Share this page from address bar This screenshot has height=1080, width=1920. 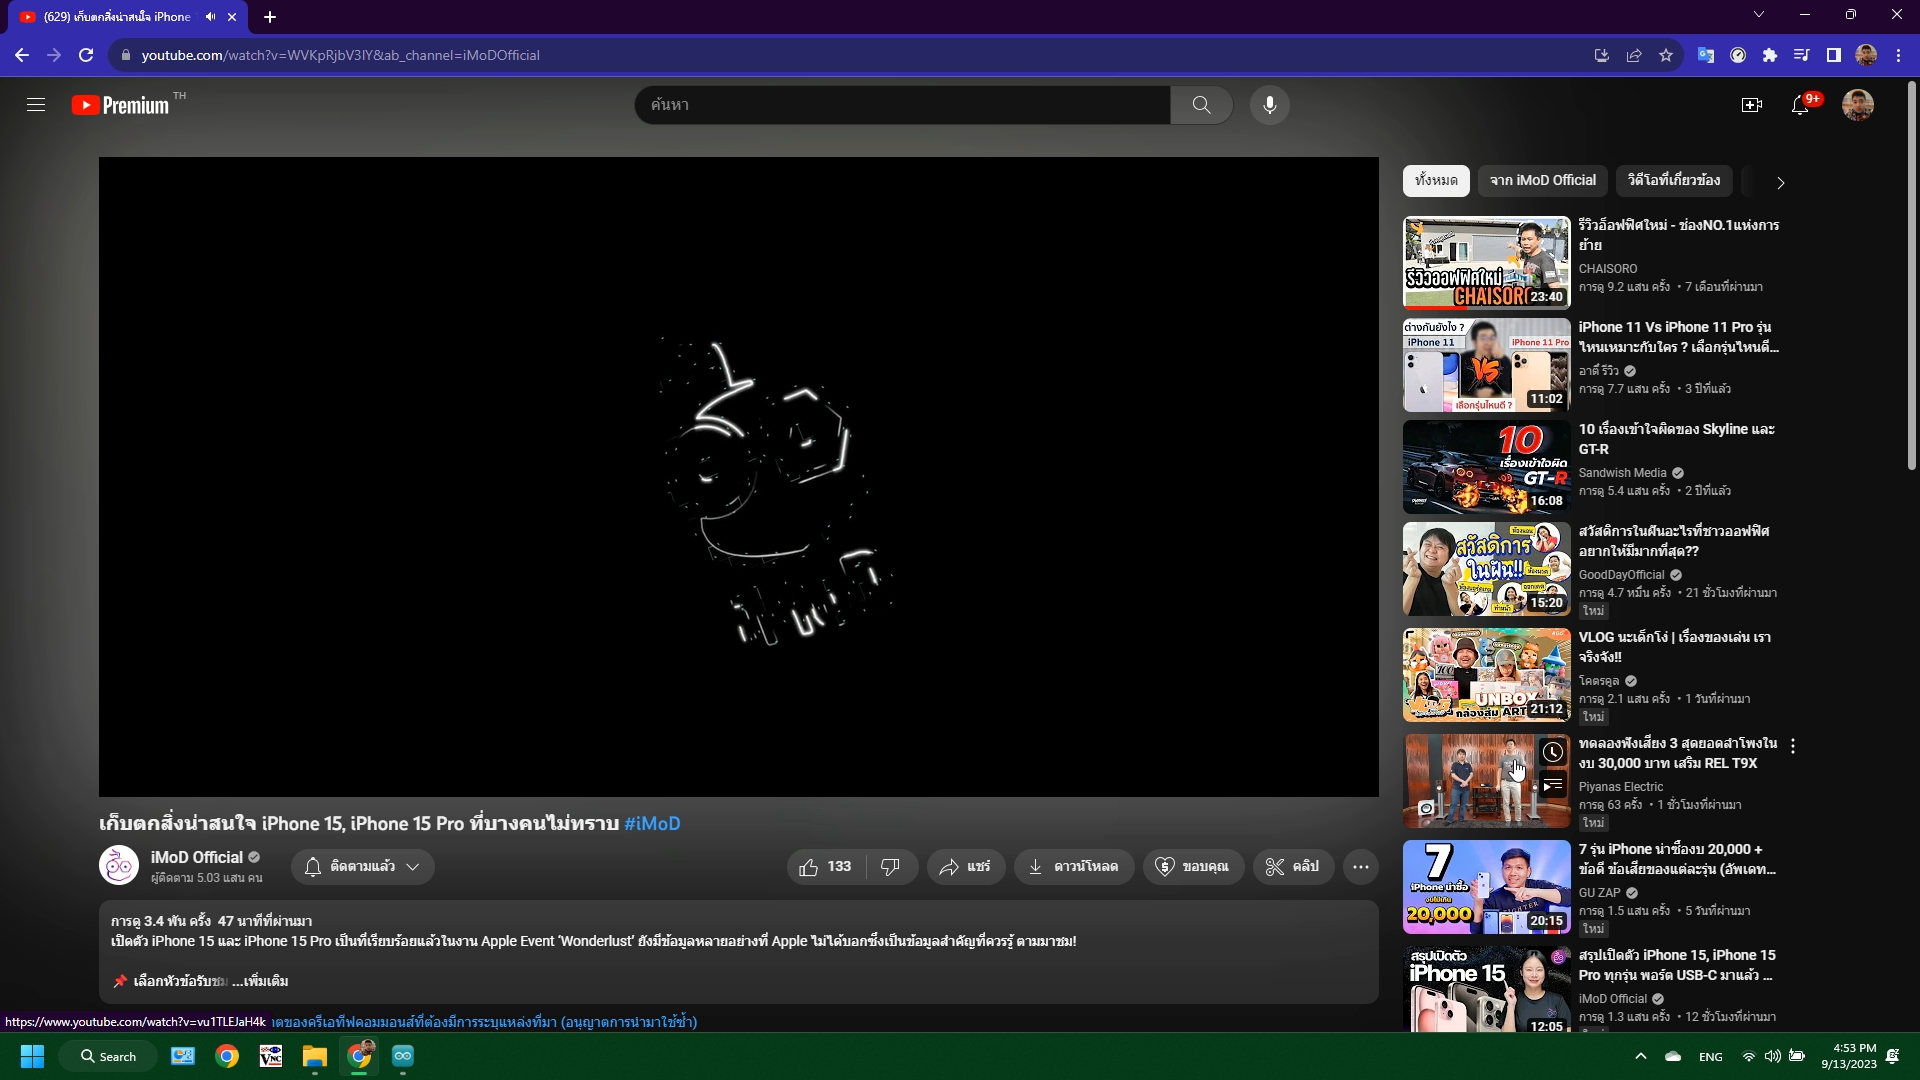pyautogui.click(x=1634, y=55)
